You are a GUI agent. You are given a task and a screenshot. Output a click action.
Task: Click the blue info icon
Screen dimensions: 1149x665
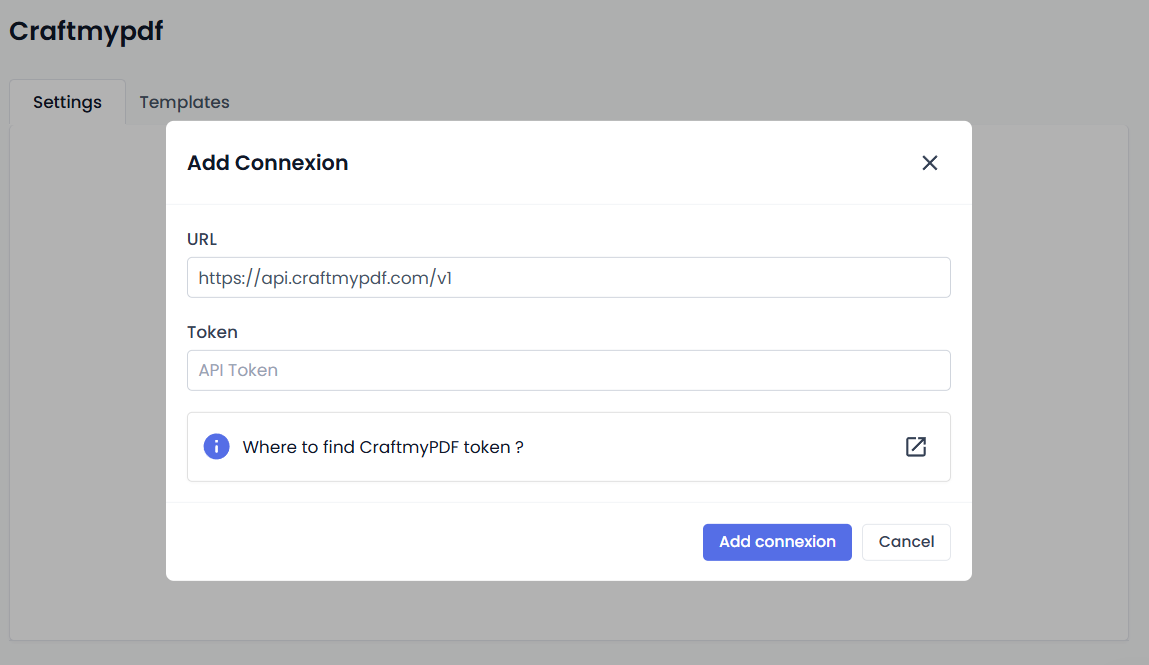(x=216, y=447)
